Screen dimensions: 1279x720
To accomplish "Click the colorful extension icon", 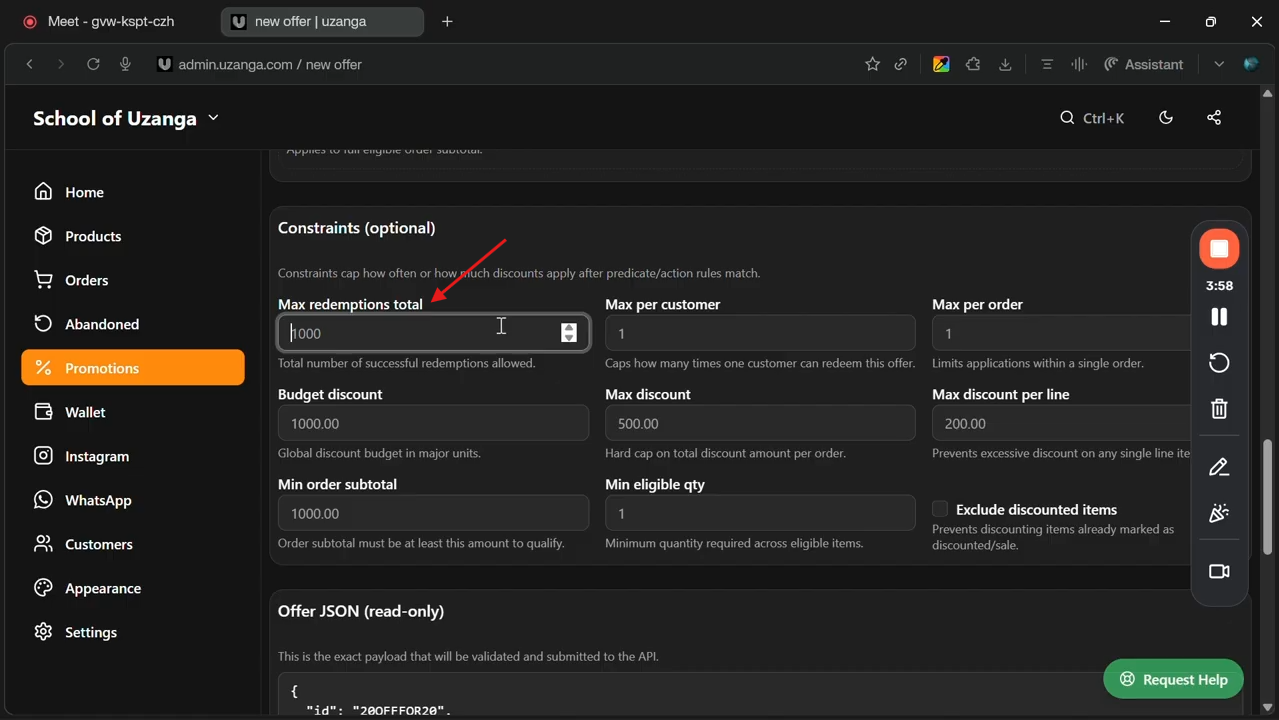I will [x=941, y=64].
